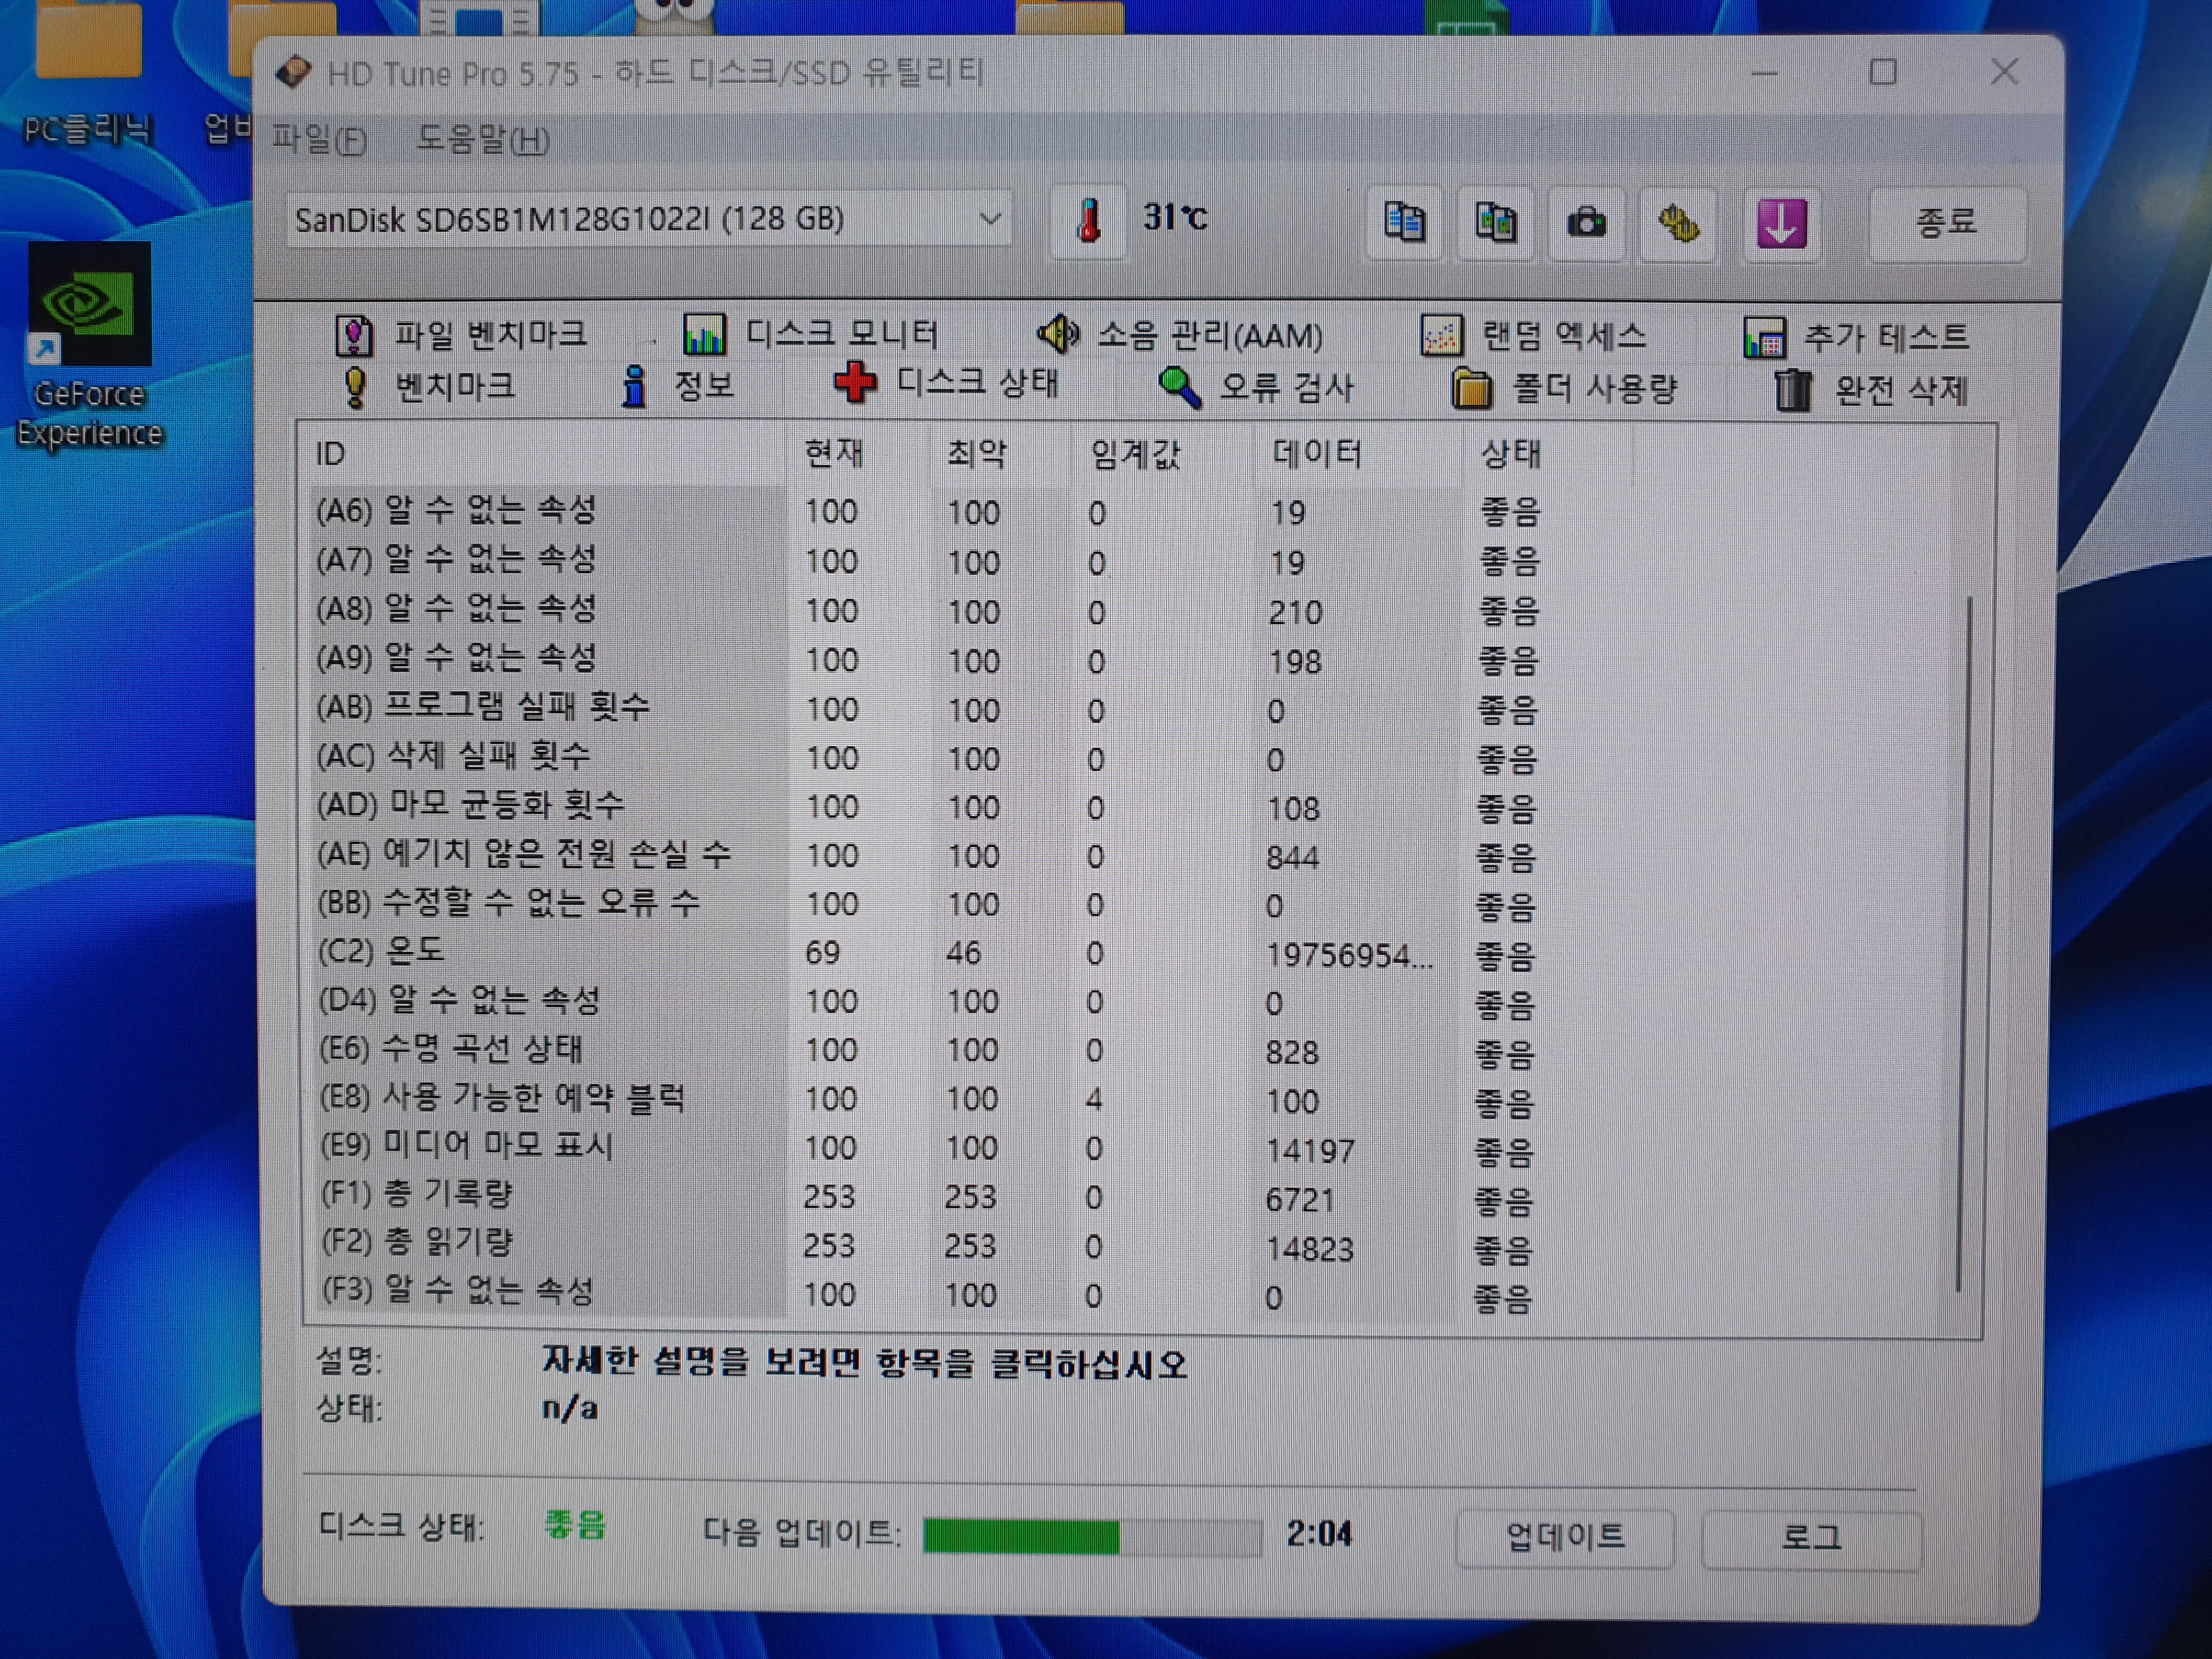Image resolution: width=2212 pixels, height=1659 pixels.
Task: Click the 파일 벤치마크 tab icon
Action: tap(353, 336)
